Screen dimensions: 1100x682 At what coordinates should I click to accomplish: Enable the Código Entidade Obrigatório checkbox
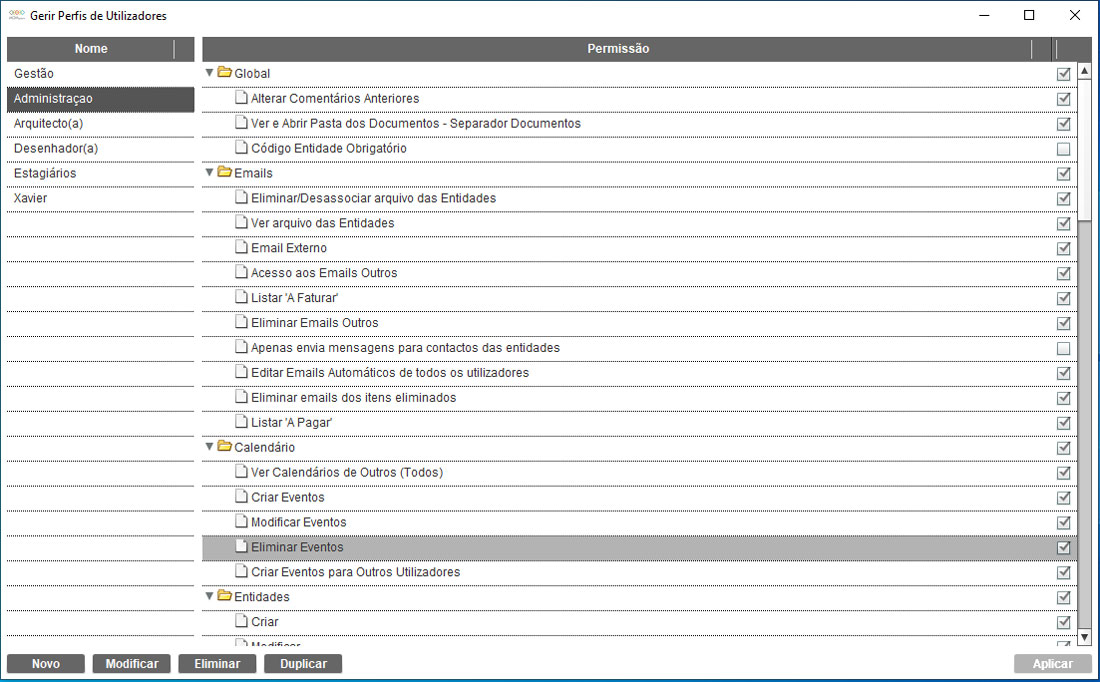pos(1063,149)
